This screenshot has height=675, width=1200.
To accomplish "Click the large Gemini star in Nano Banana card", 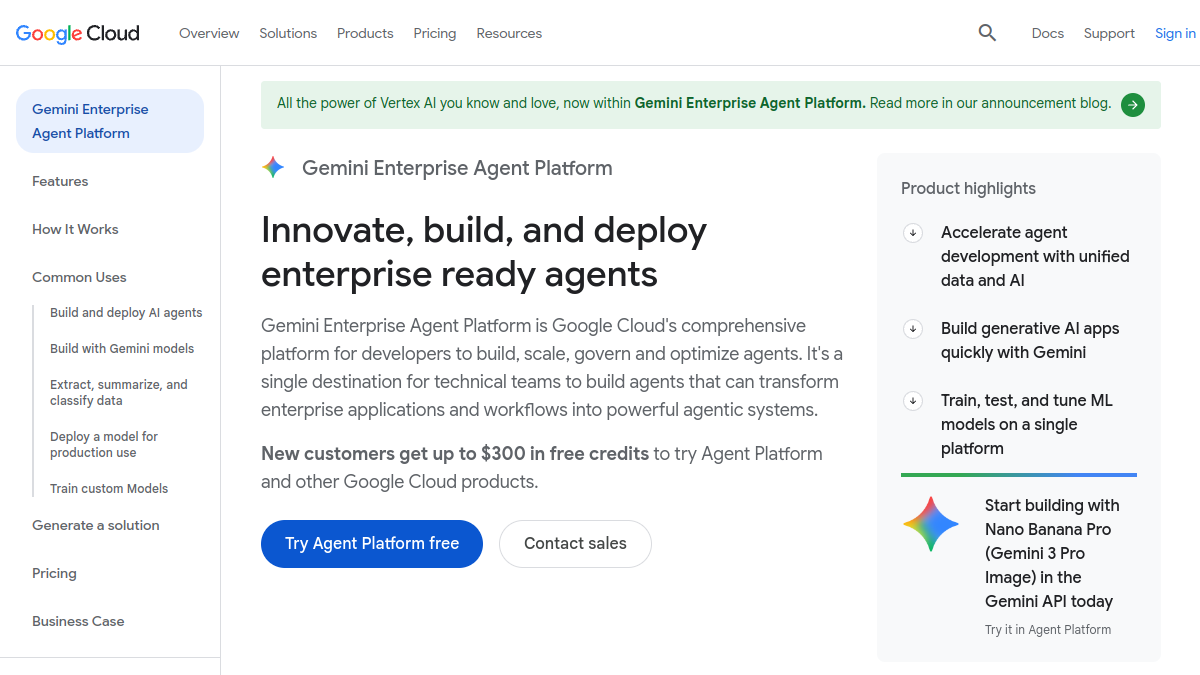I will click(930, 524).
